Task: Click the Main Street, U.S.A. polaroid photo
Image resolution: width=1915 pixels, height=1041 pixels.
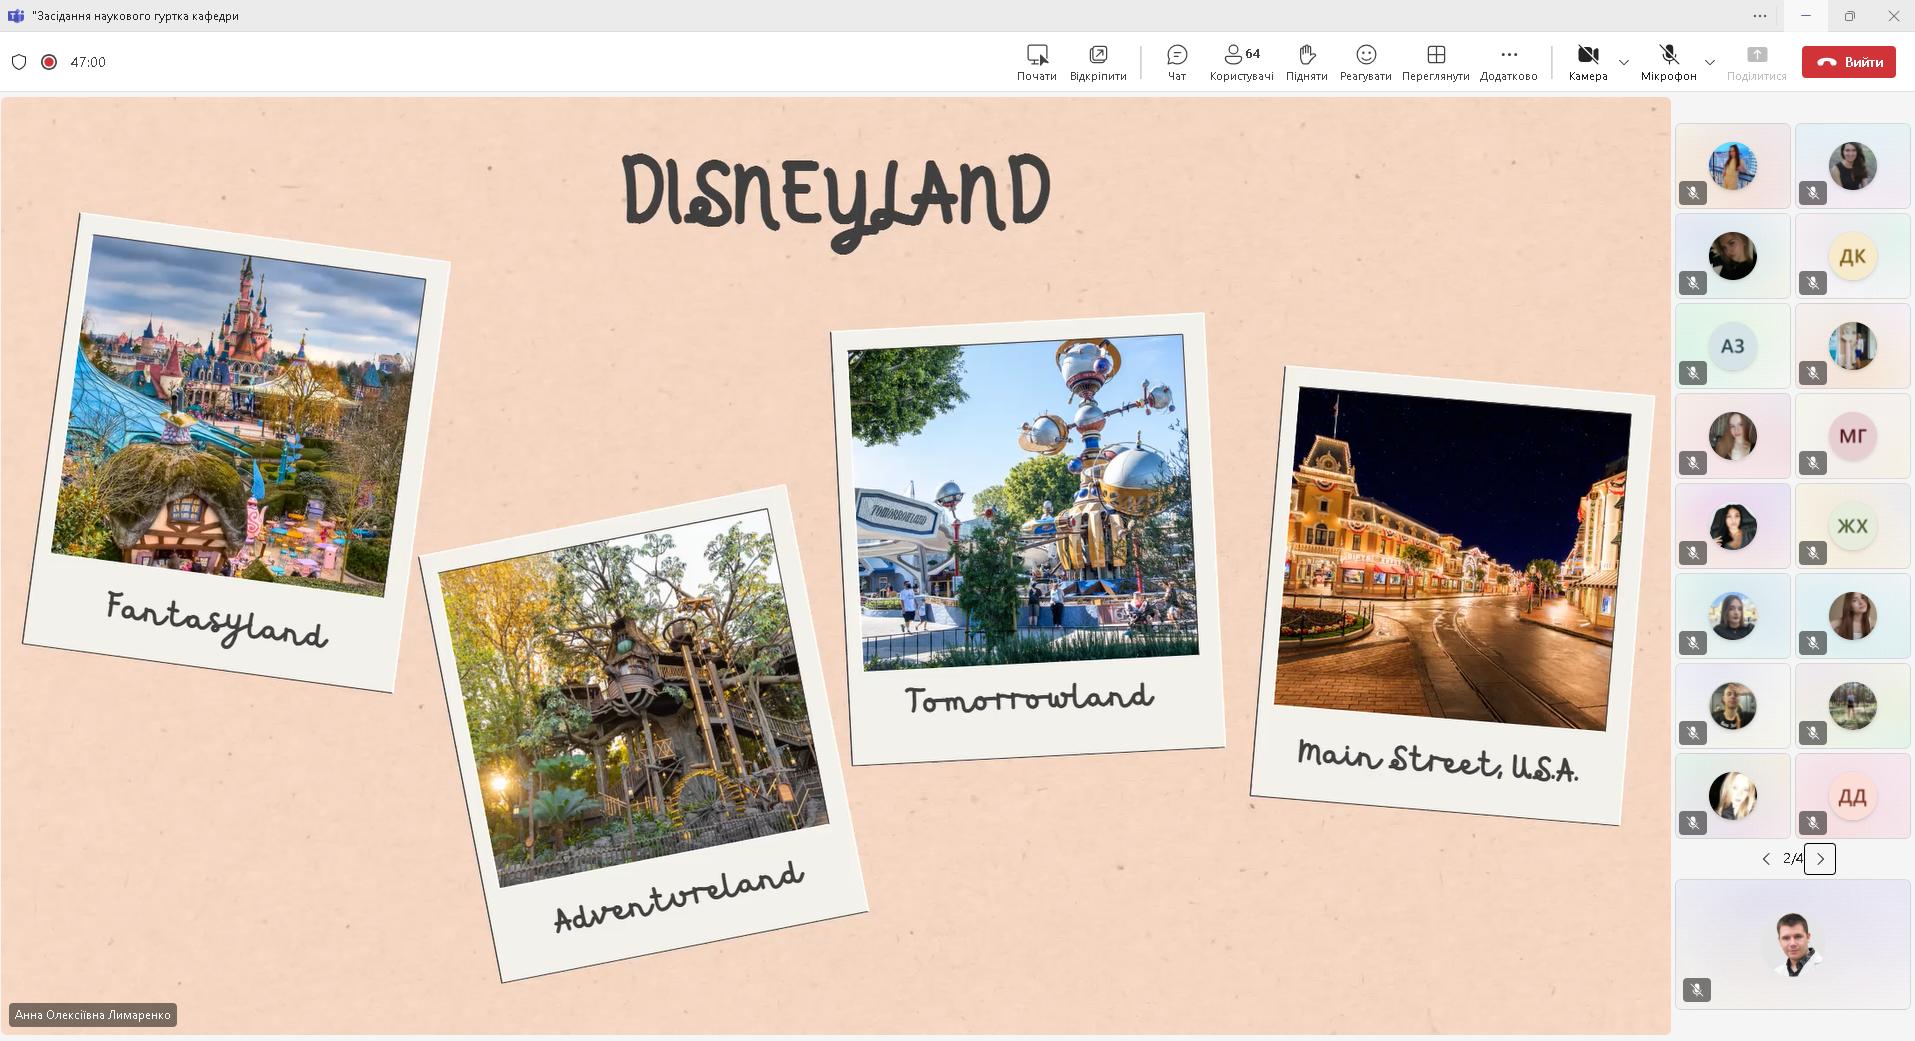Action: (x=1451, y=595)
